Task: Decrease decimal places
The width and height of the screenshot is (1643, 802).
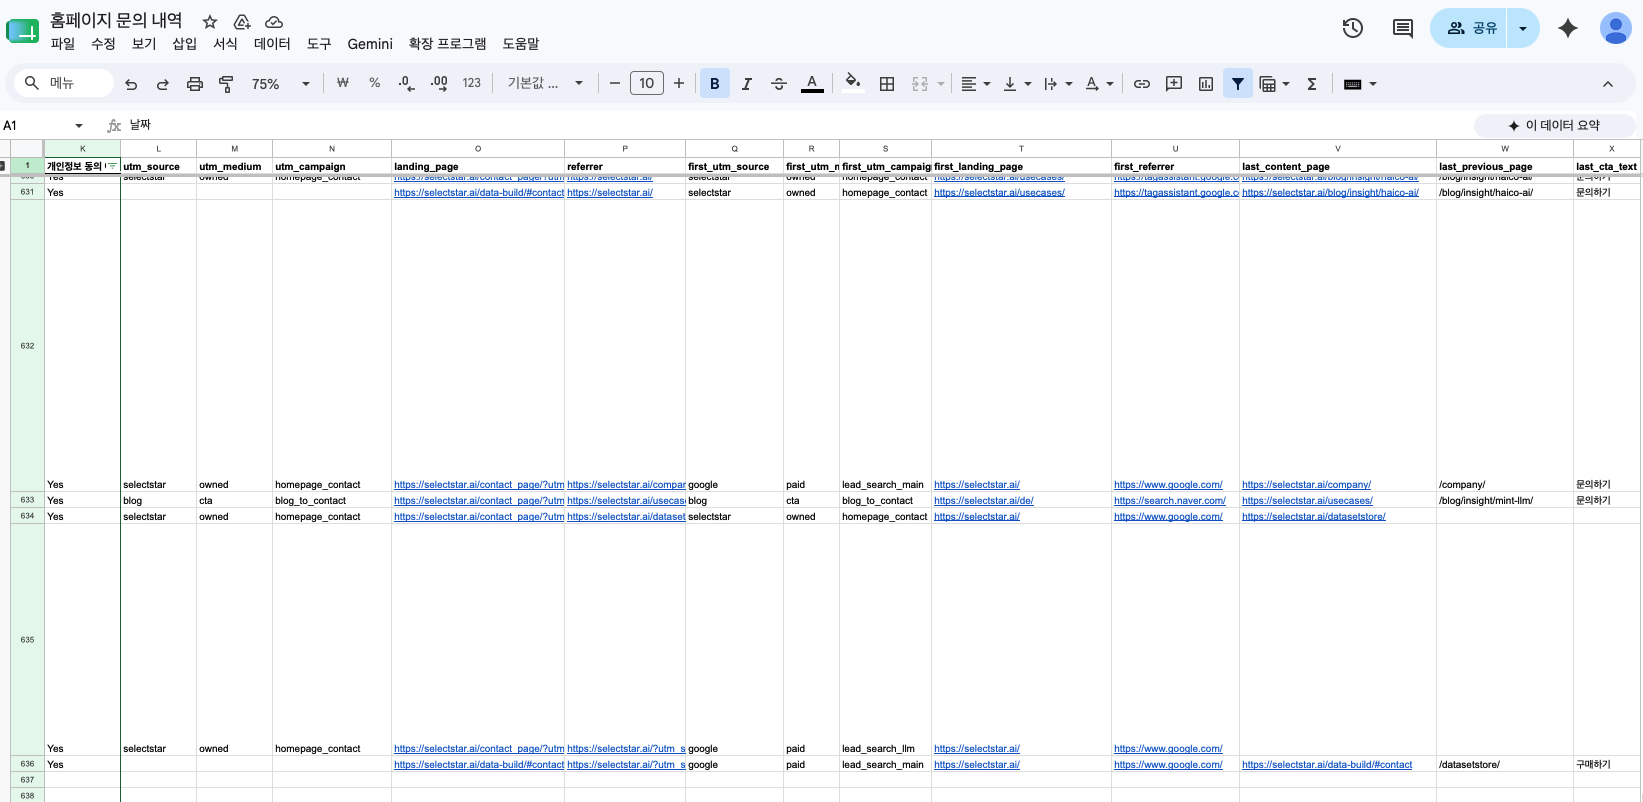Action: pos(406,84)
